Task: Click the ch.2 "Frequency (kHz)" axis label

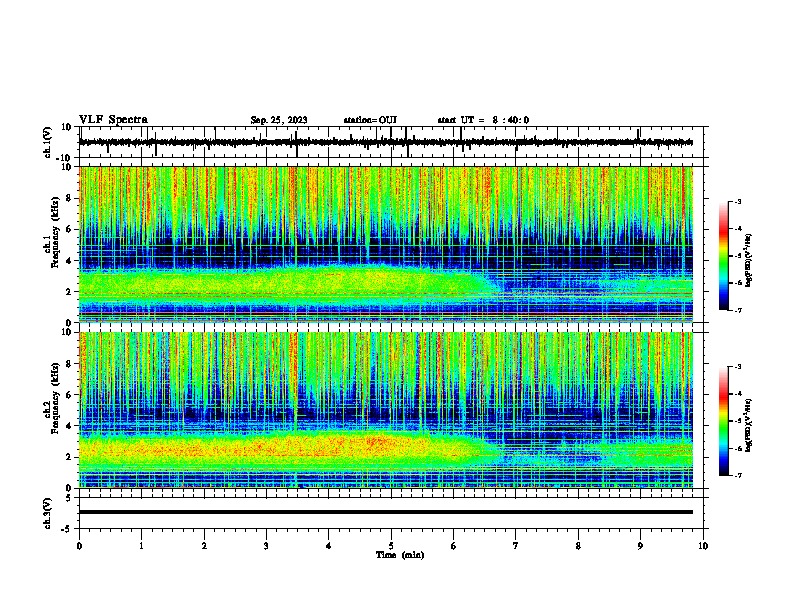Action: [x=55, y=398]
